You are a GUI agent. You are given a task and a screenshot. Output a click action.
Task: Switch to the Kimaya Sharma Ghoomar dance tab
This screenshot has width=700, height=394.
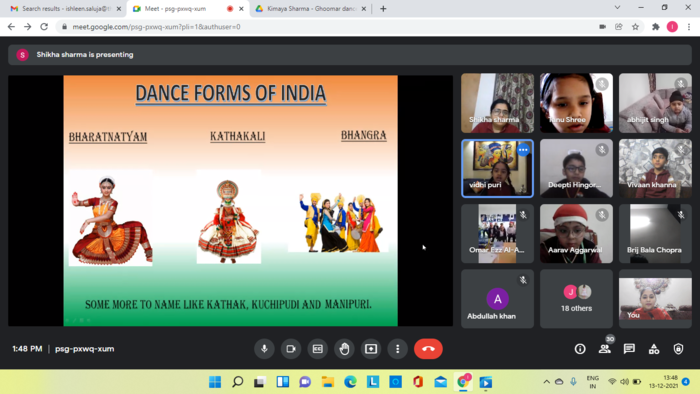click(311, 8)
